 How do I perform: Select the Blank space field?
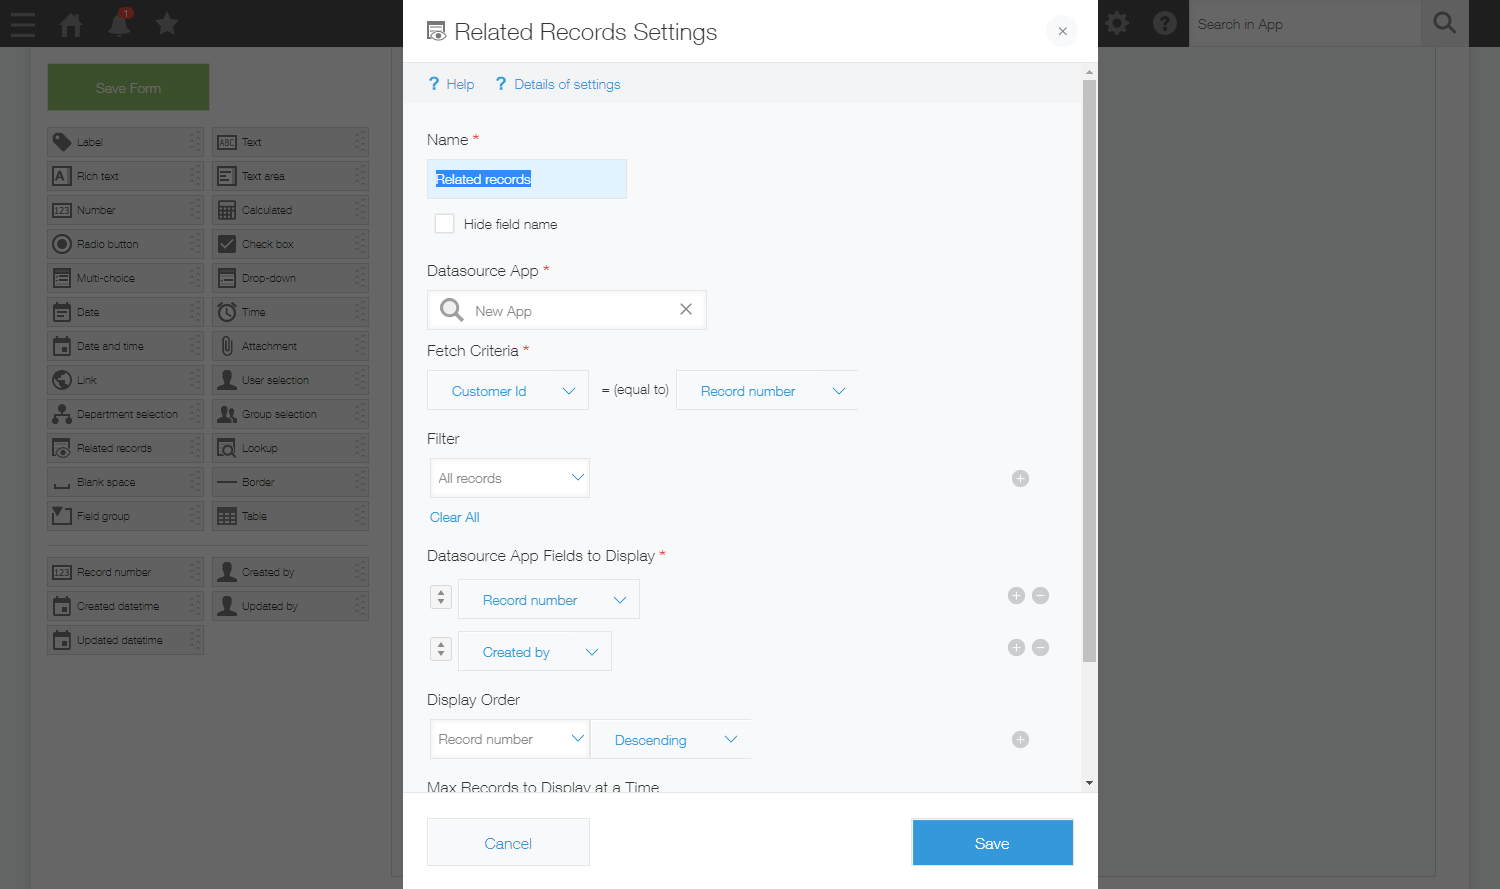click(x=125, y=482)
